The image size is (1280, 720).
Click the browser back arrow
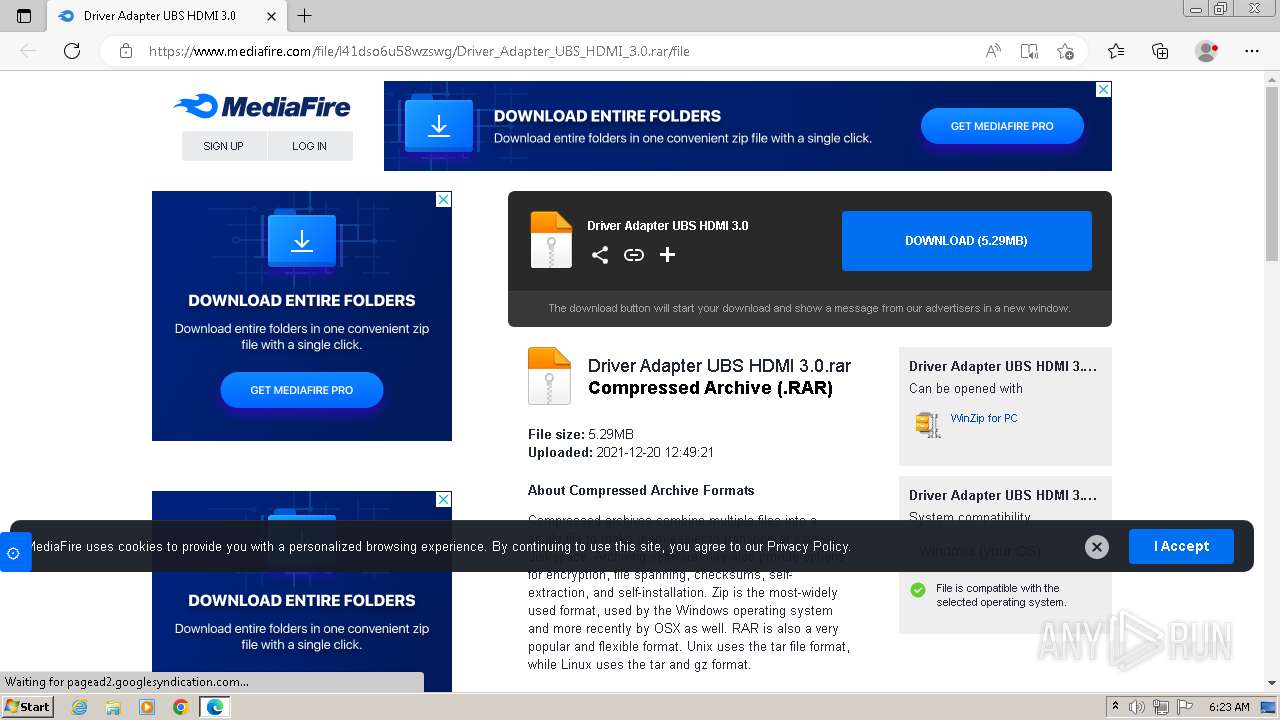[28, 51]
